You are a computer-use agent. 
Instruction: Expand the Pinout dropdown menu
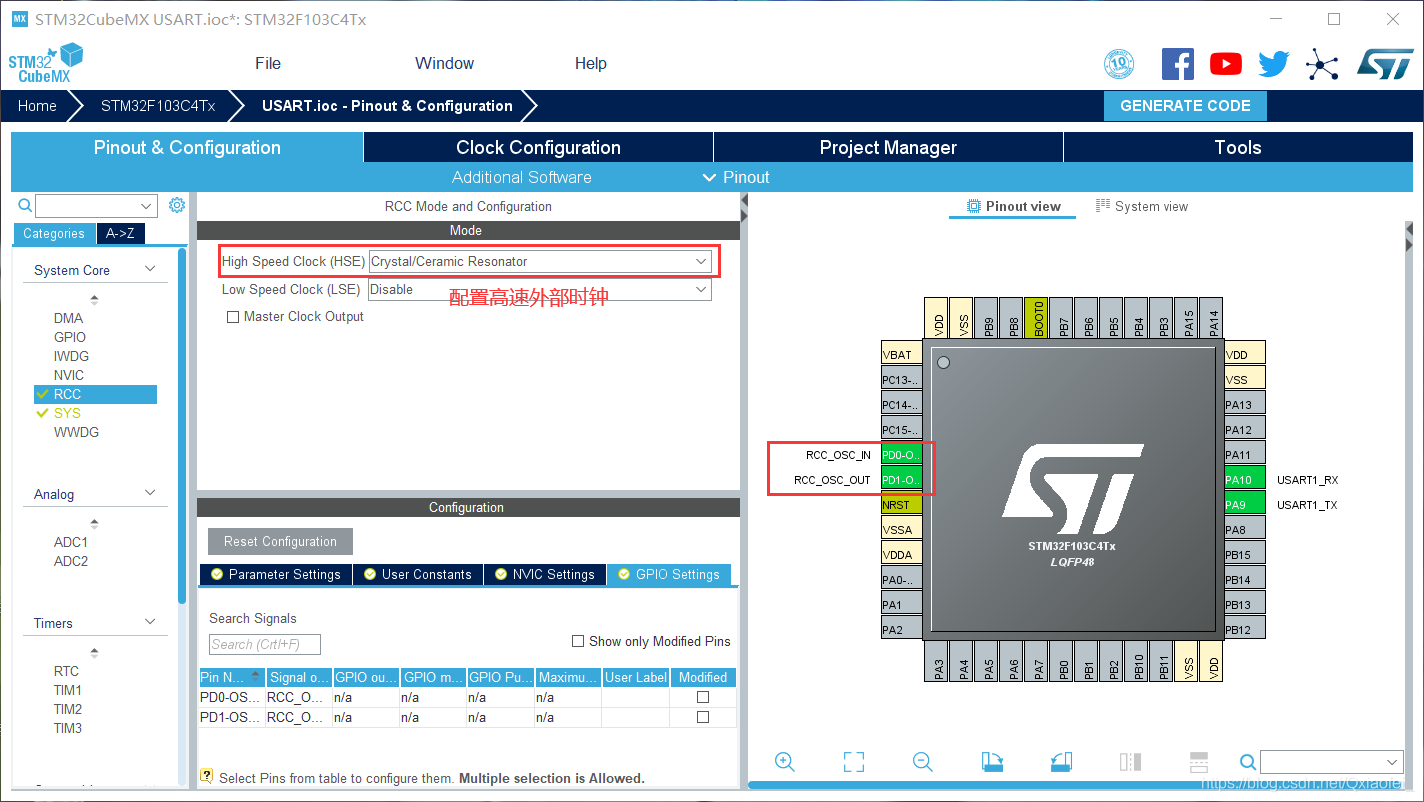point(736,177)
